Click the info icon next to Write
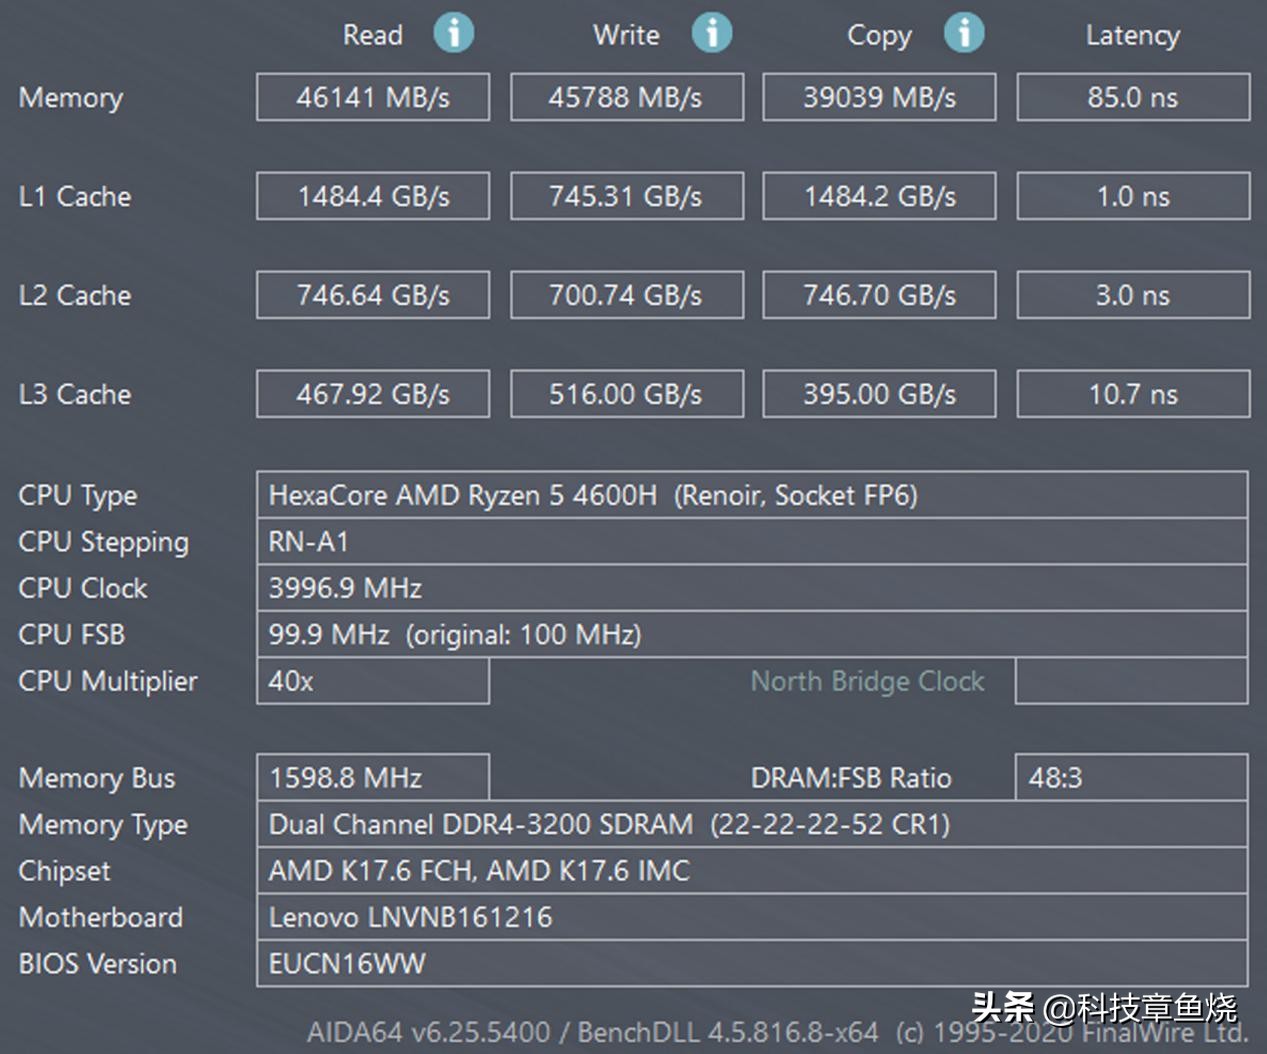Screen dimensions: 1267x1054 (711, 33)
